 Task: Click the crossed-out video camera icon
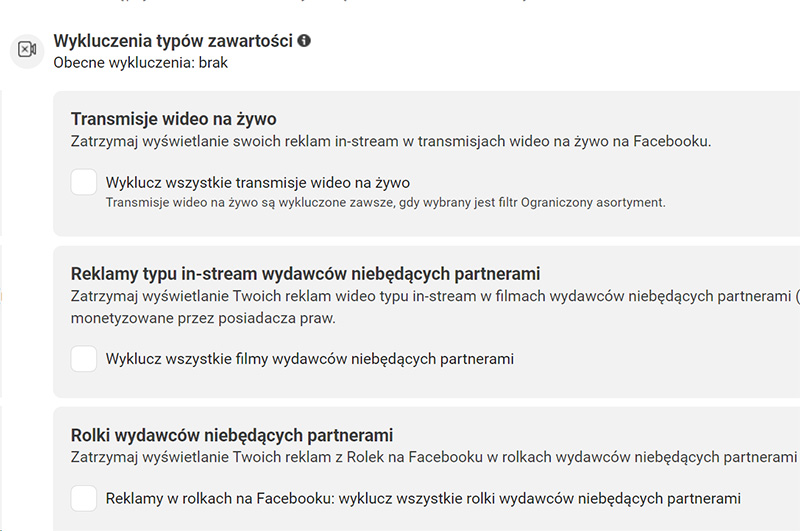click(x=27, y=50)
